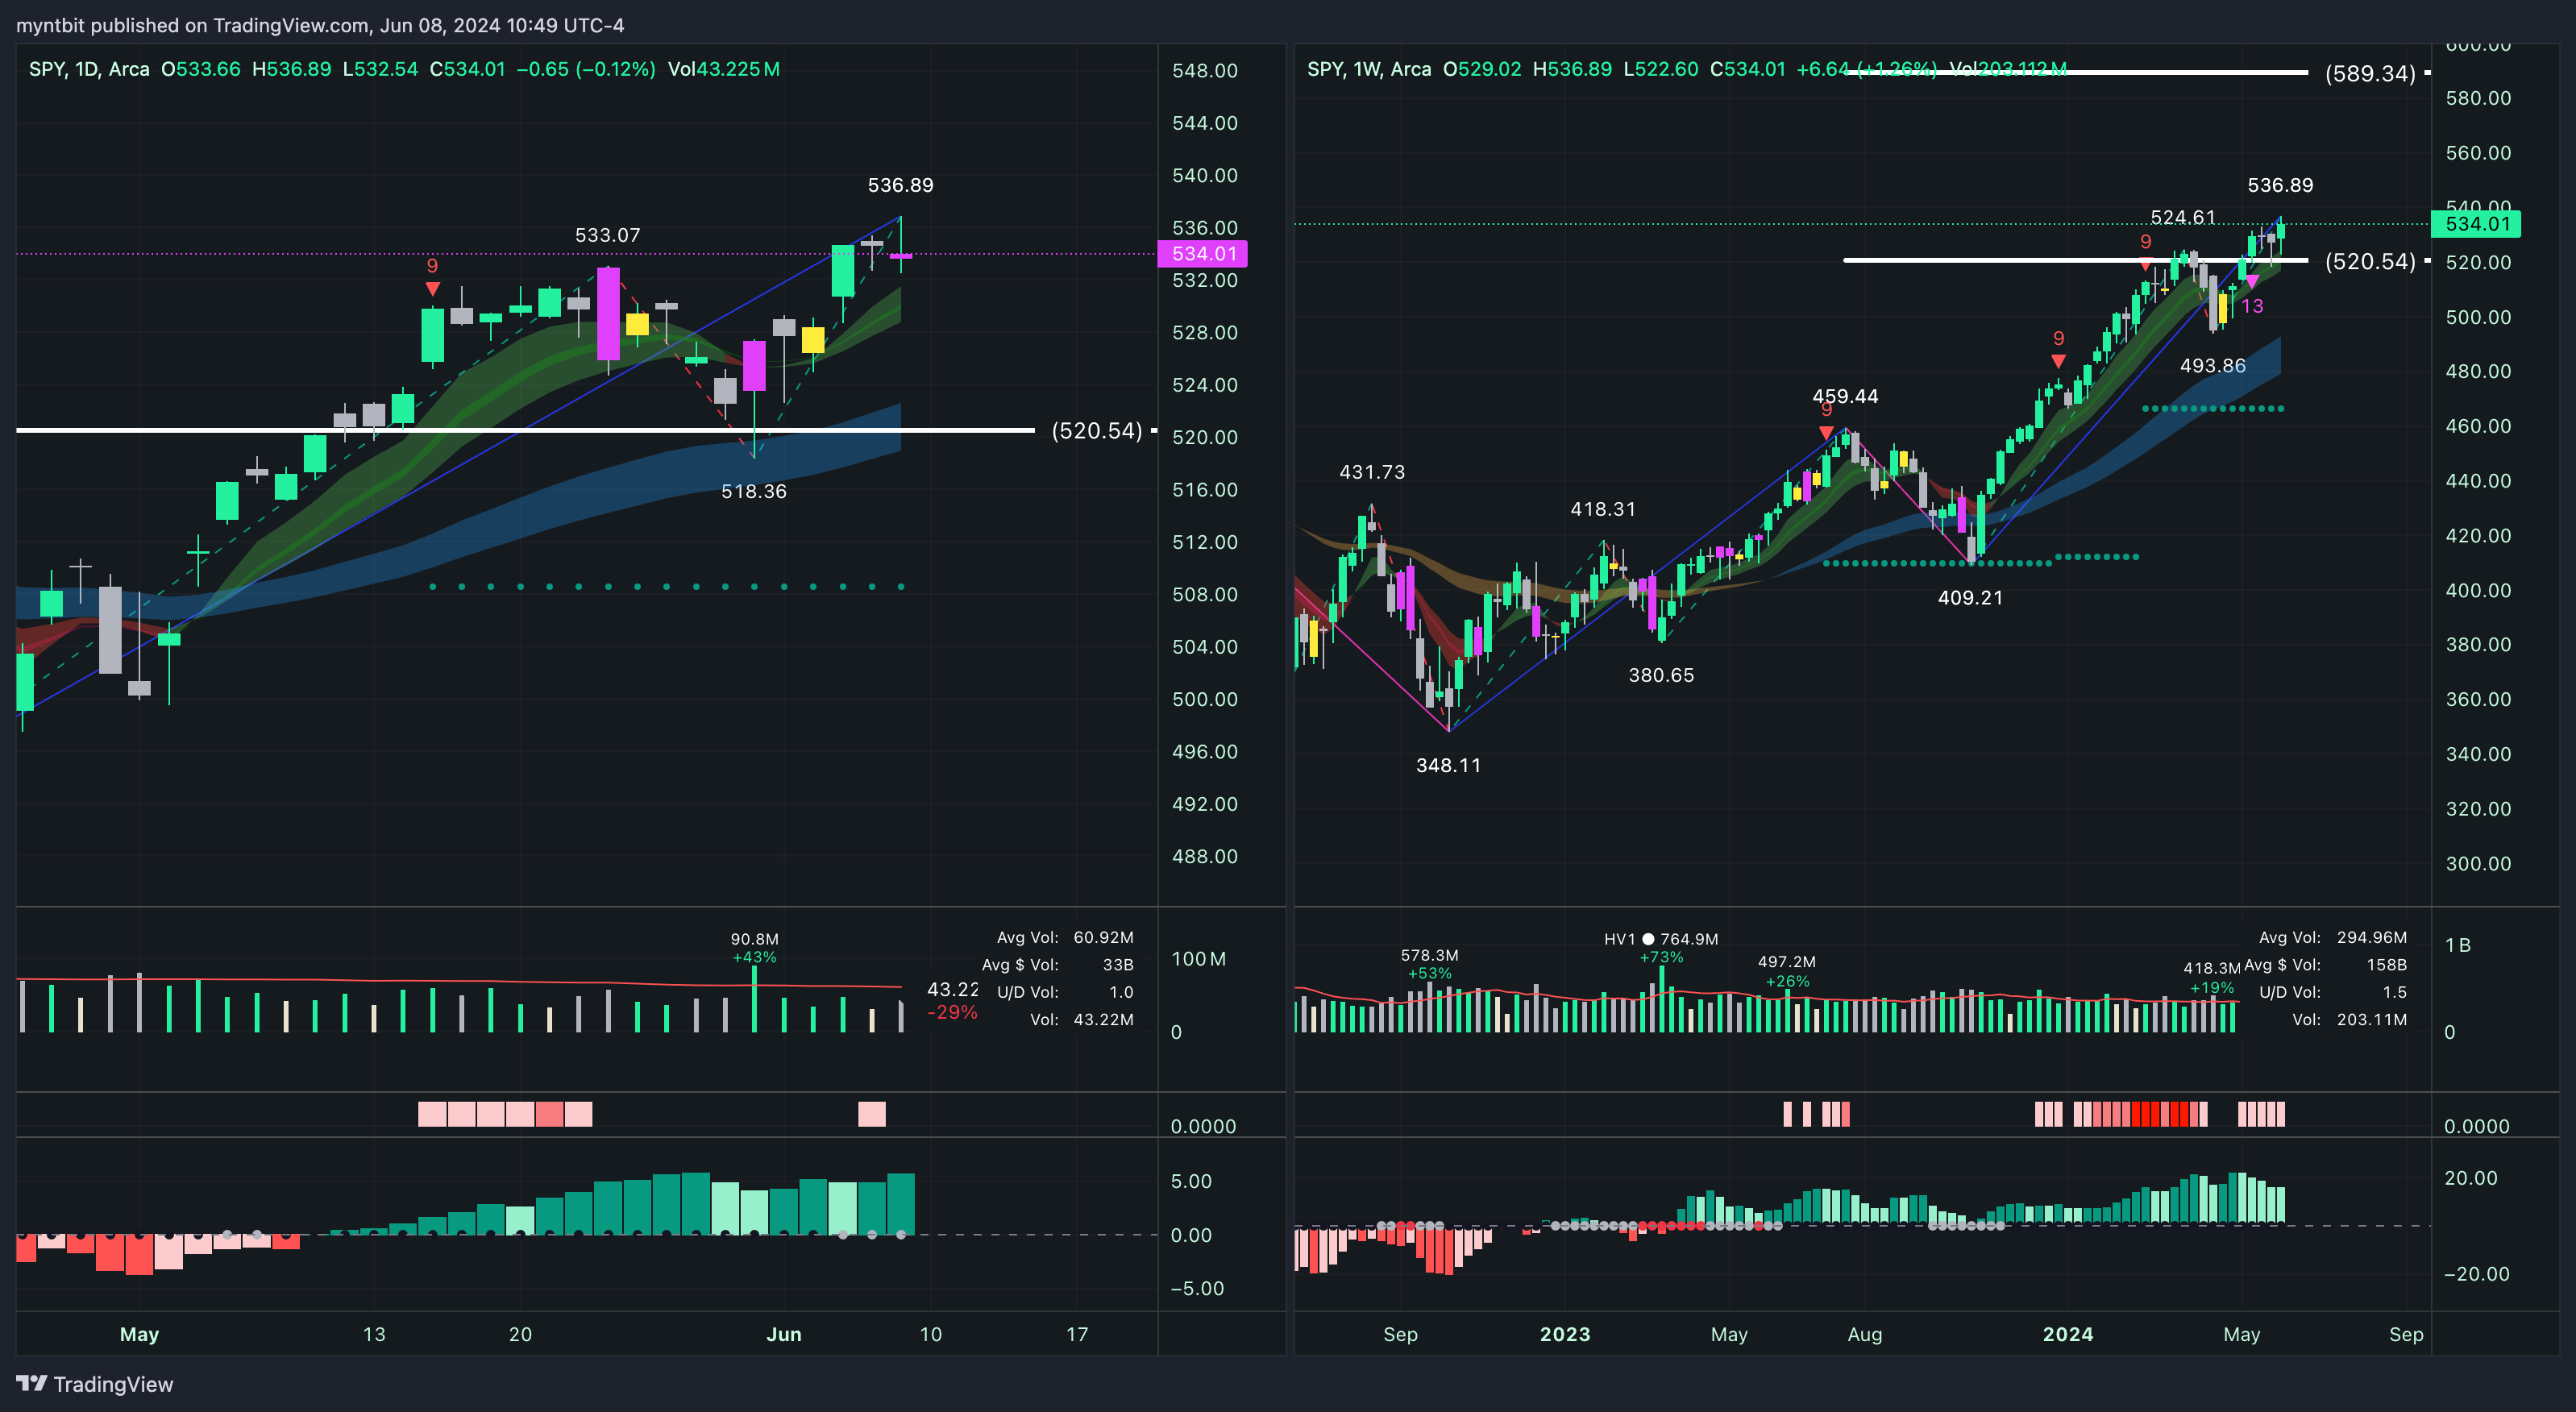Click the daily Avg Vol 60.92M value
The width and height of the screenshot is (2576, 1412).
point(1103,937)
